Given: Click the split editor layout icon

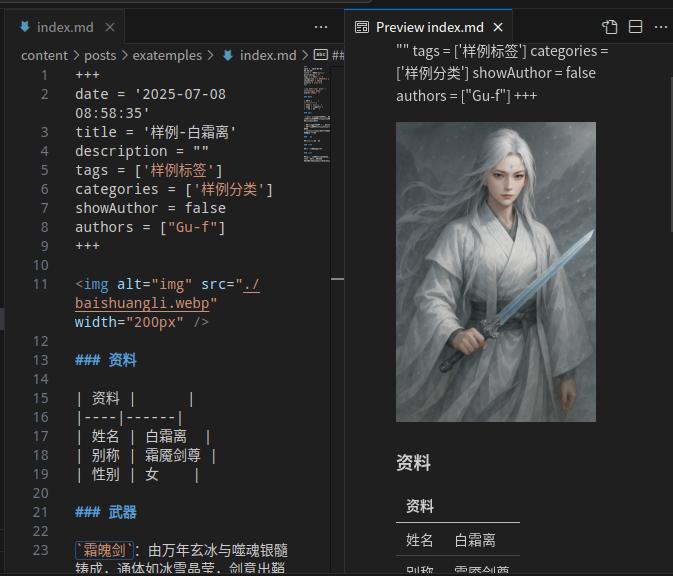Looking at the screenshot, I should point(635,27).
